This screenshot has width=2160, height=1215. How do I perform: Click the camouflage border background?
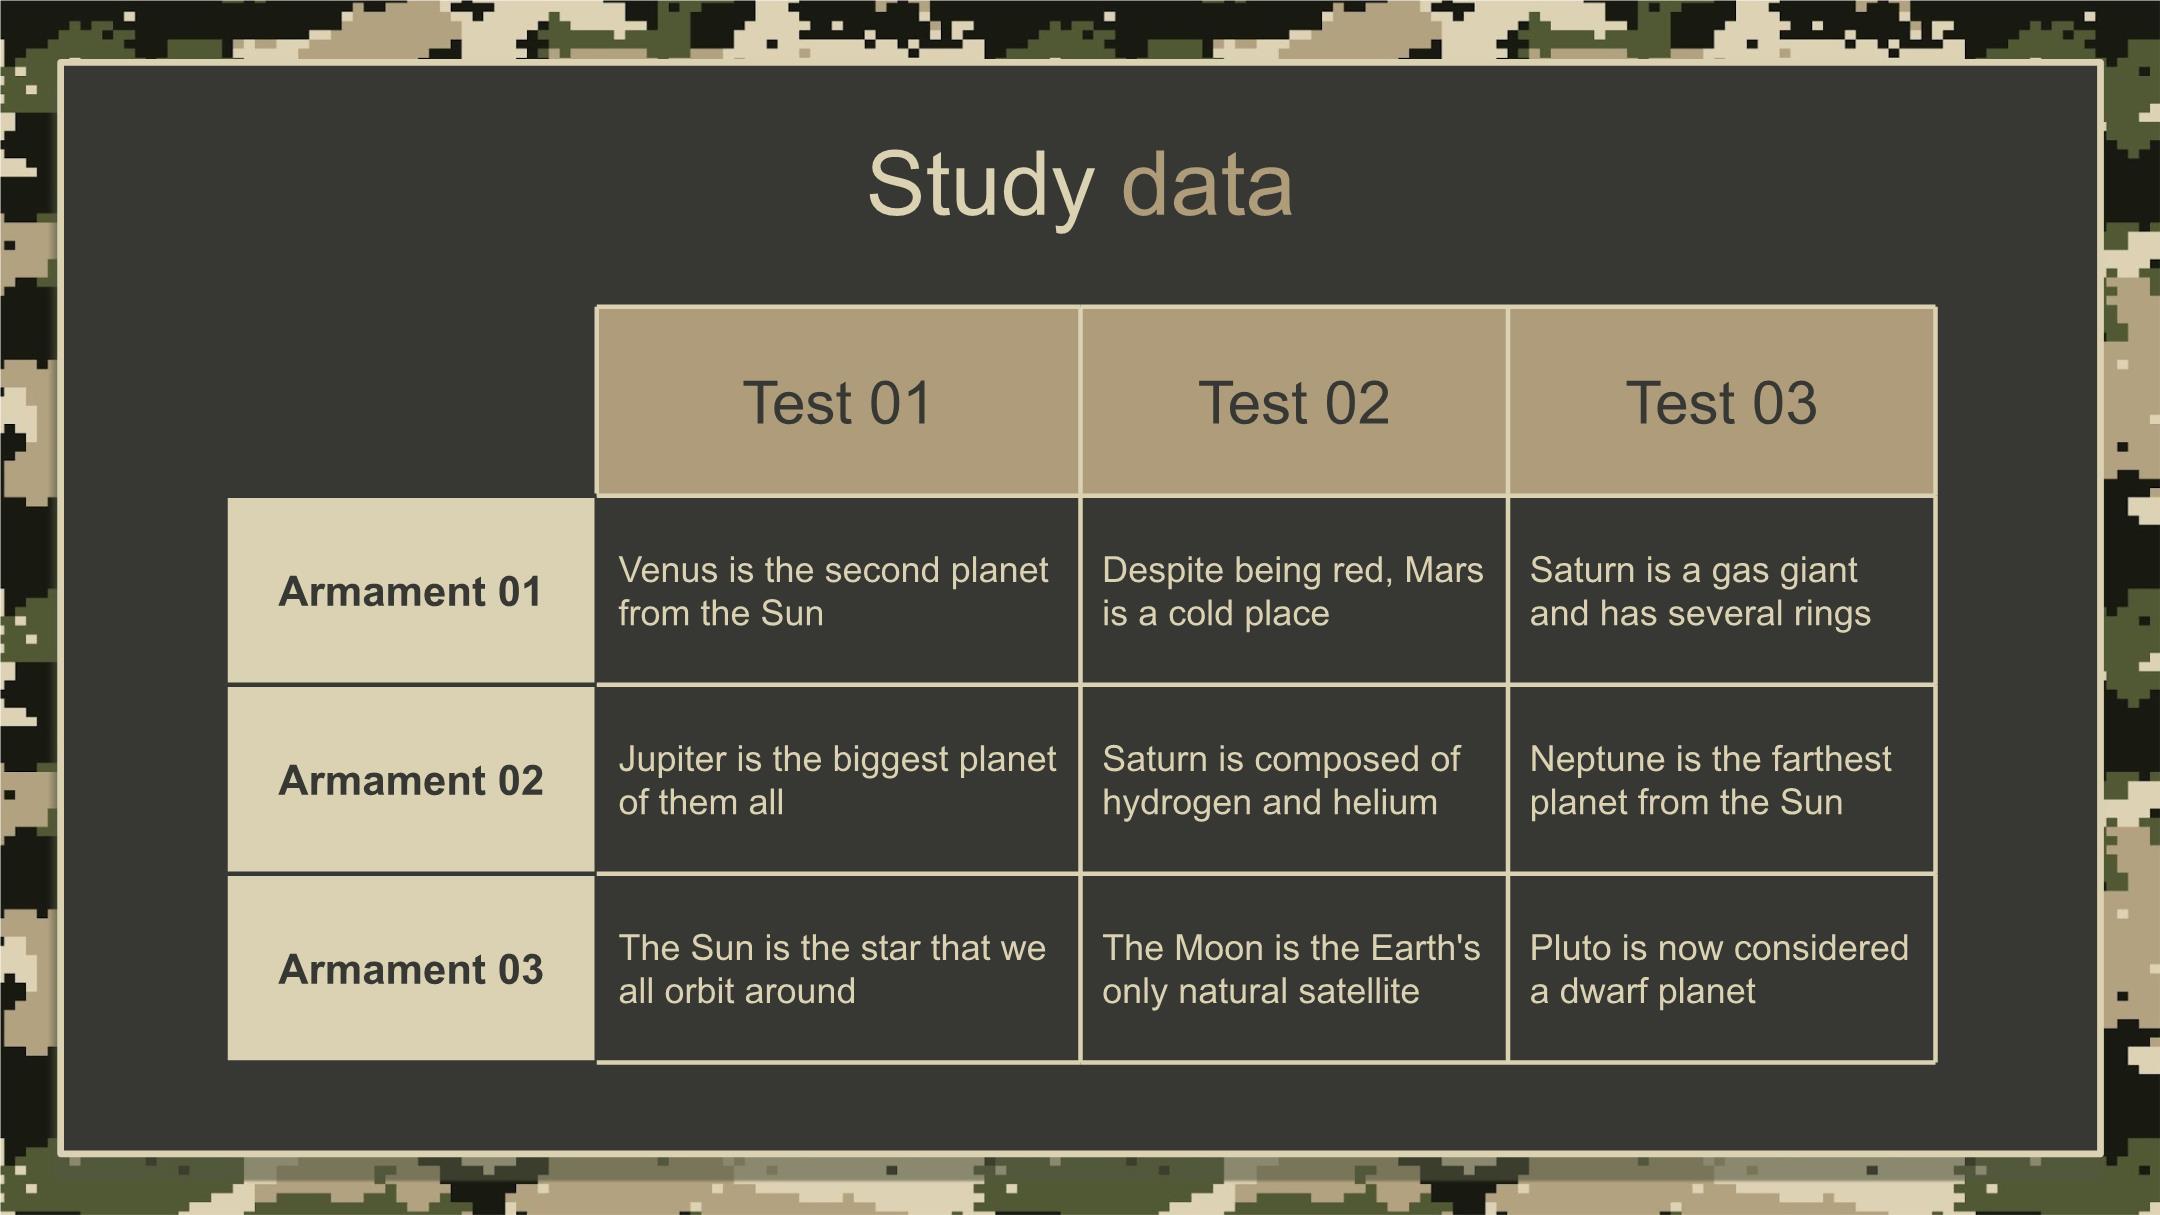coord(1080,28)
